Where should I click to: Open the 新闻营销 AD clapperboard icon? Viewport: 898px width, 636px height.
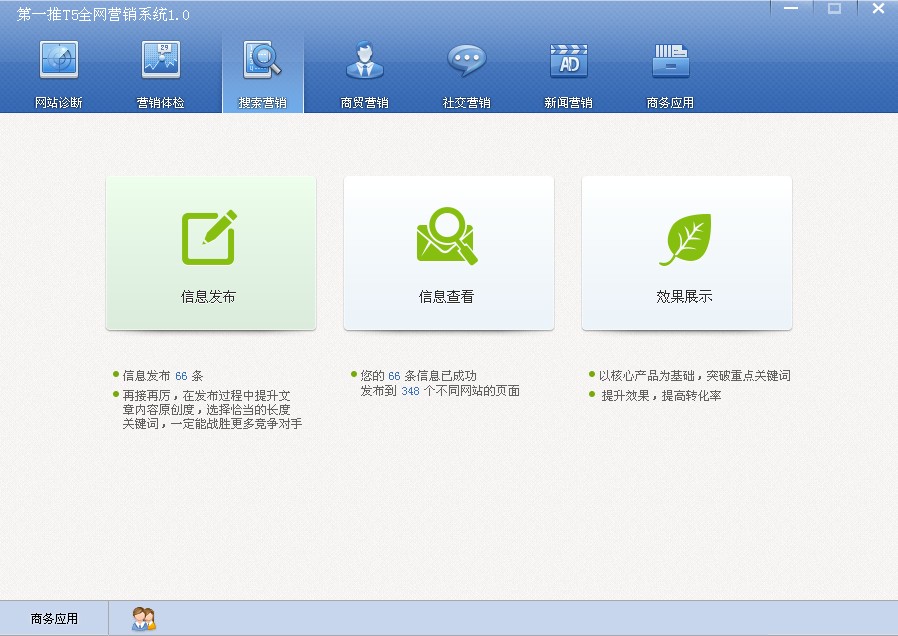click(x=568, y=61)
